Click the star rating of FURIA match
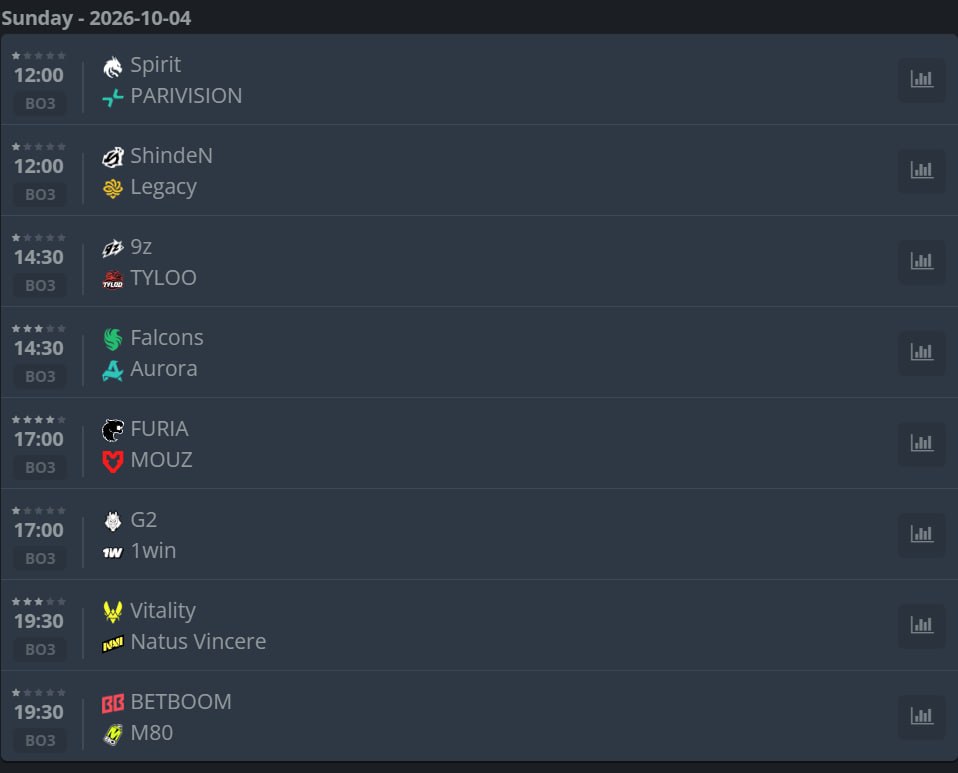This screenshot has height=773, width=958. [38, 420]
